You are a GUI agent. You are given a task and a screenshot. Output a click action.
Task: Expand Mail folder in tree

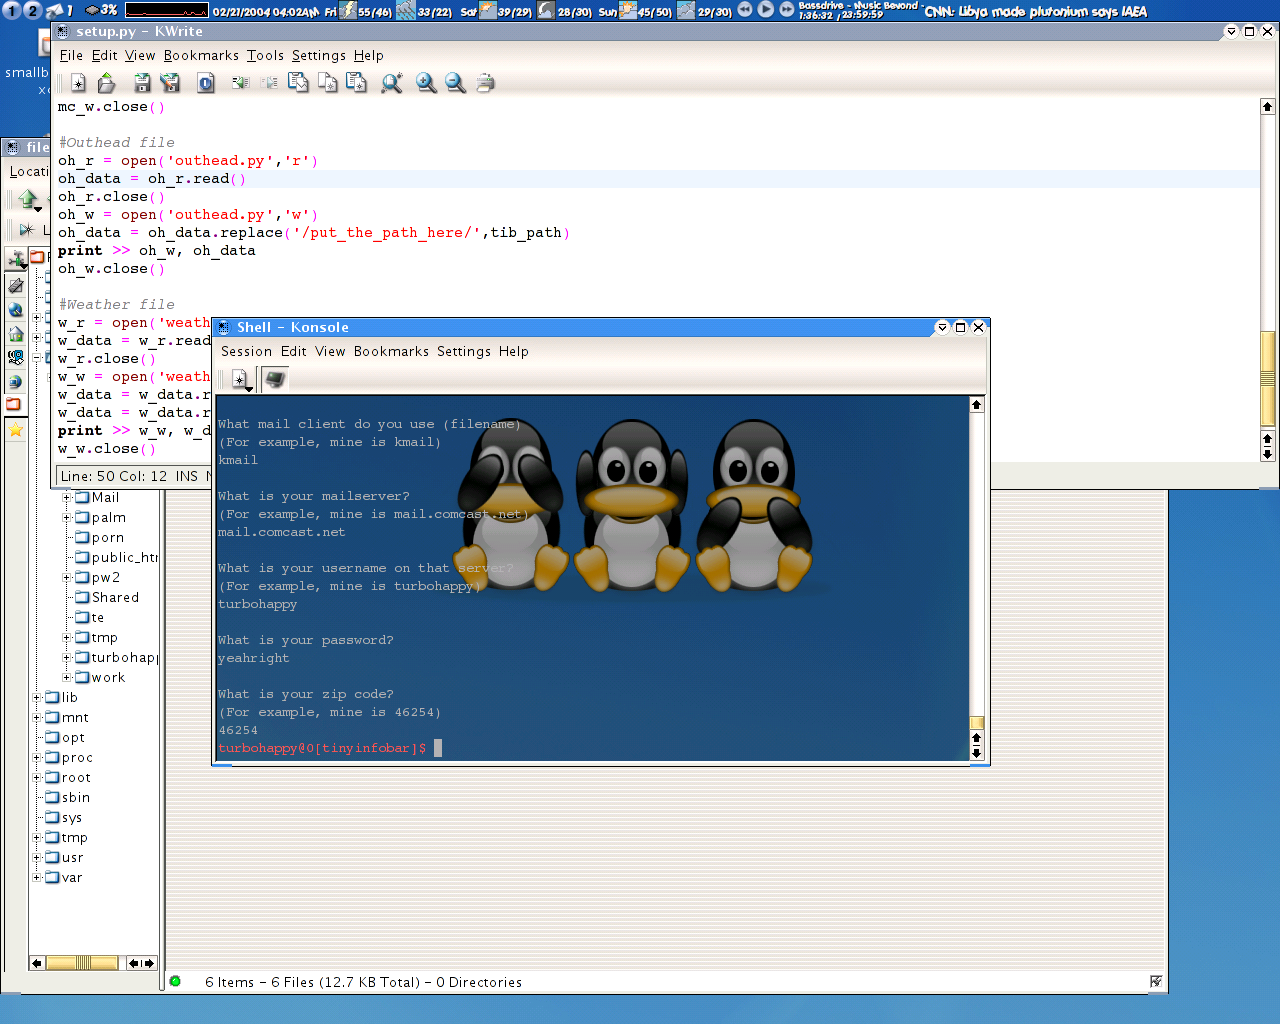(67, 497)
